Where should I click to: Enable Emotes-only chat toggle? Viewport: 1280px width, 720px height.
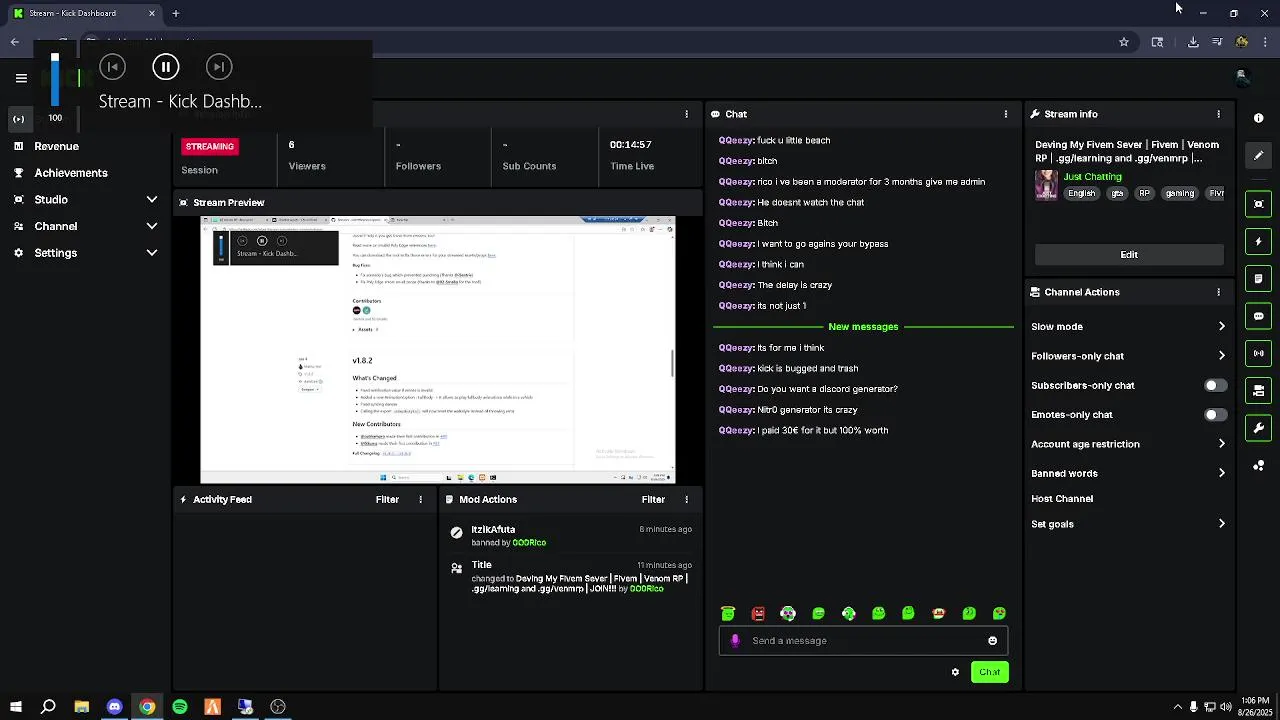tap(1215, 415)
